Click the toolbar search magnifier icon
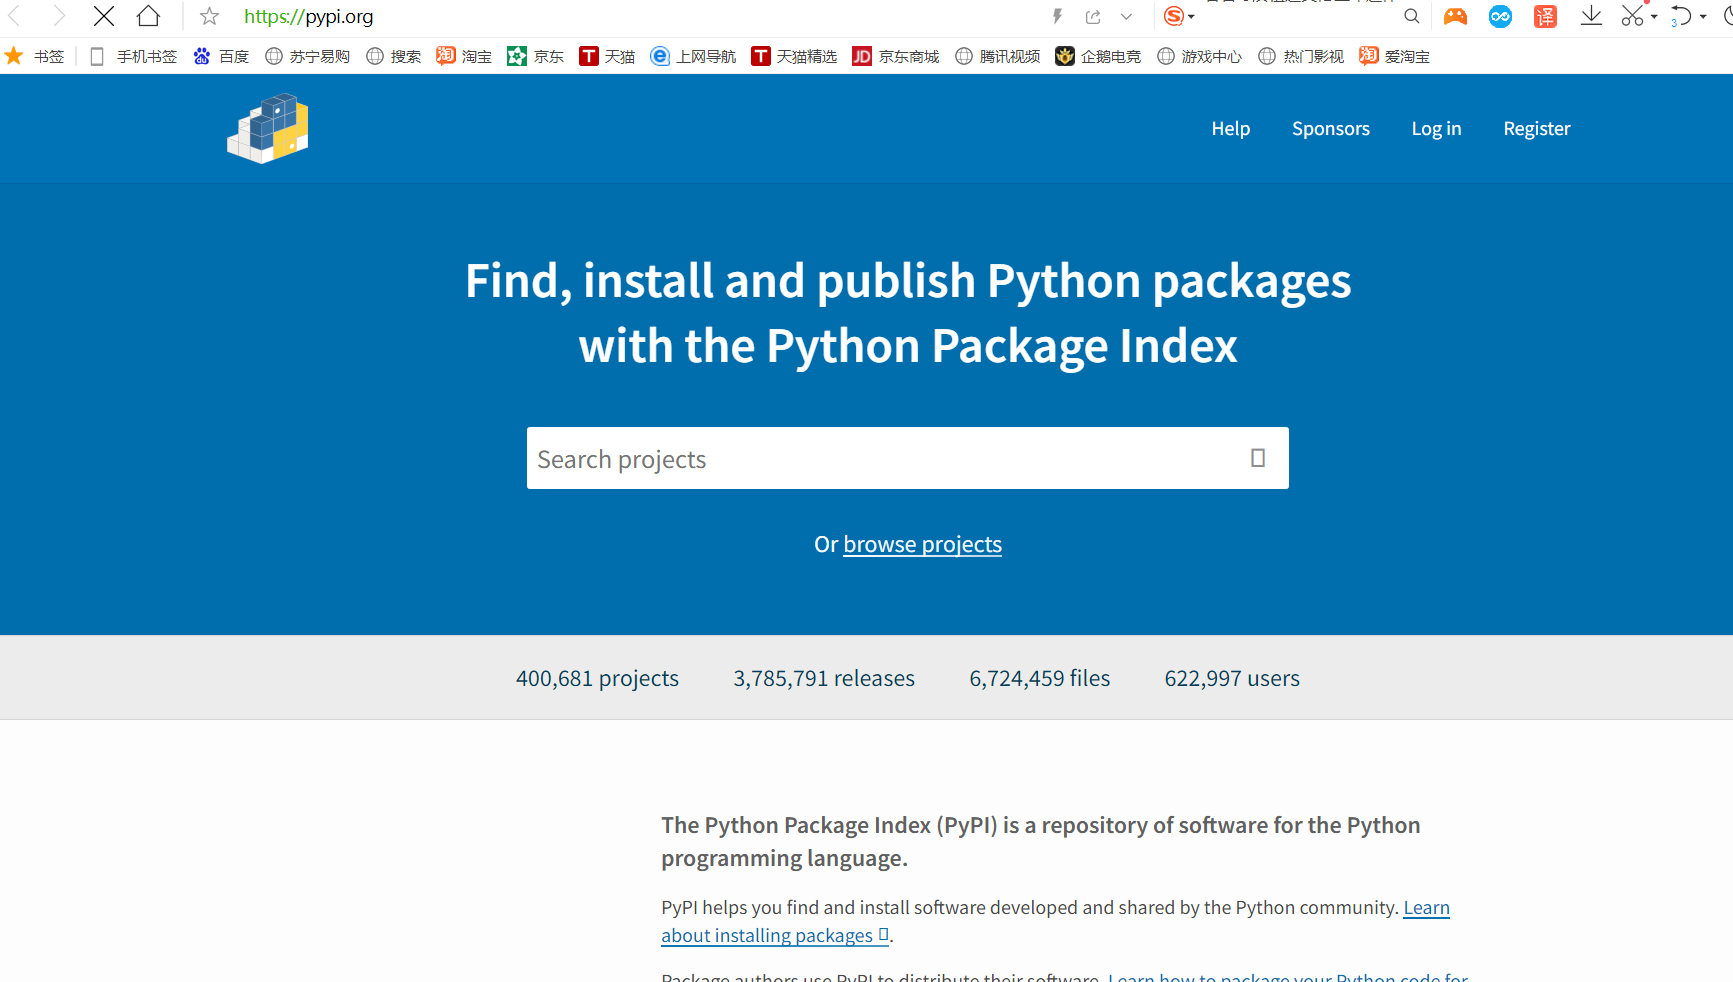 coord(1411,16)
